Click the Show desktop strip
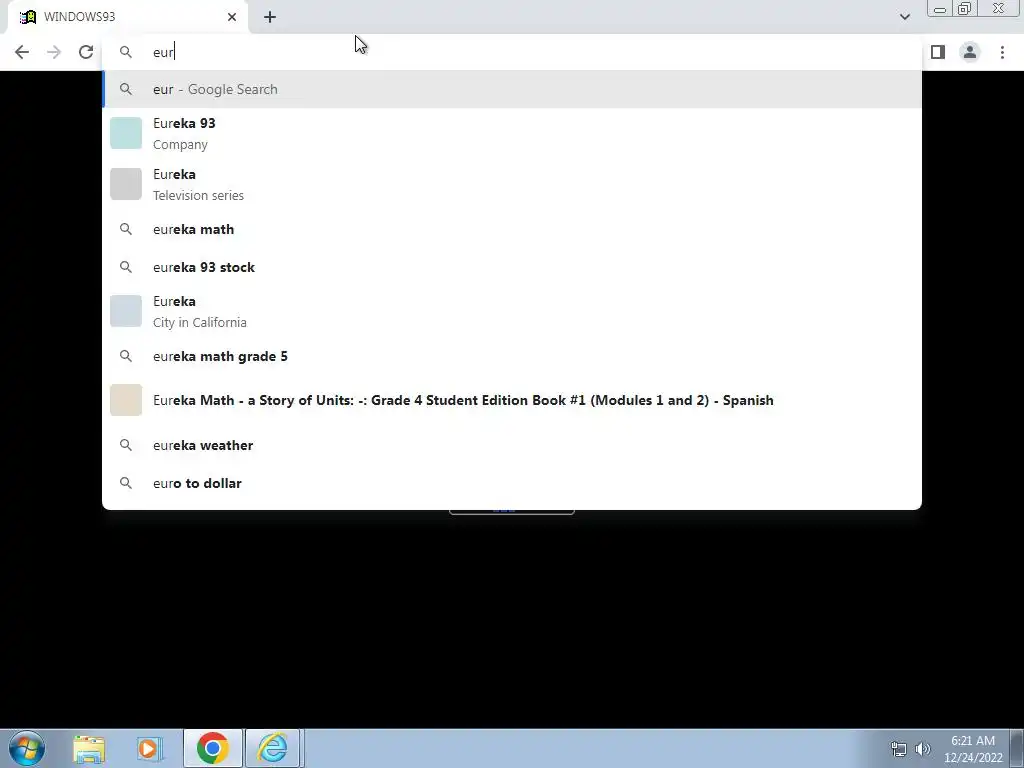The image size is (1024, 768). [x=1017, y=748]
